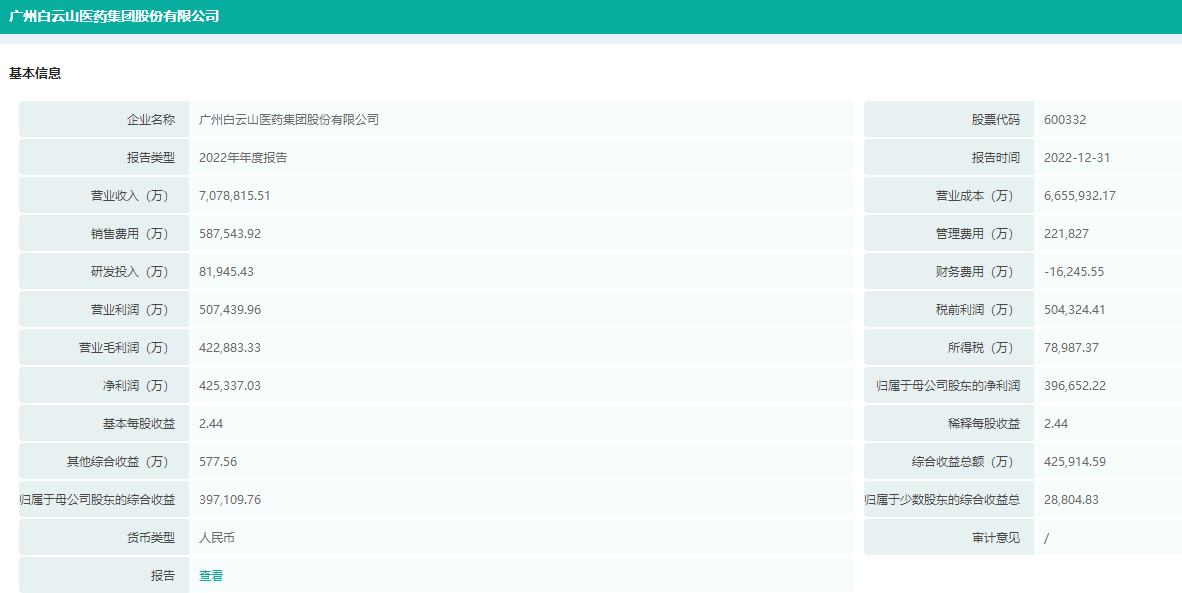This screenshot has width=1182, height=593.
Task: Select value 397,109.76
Action: 230,500
